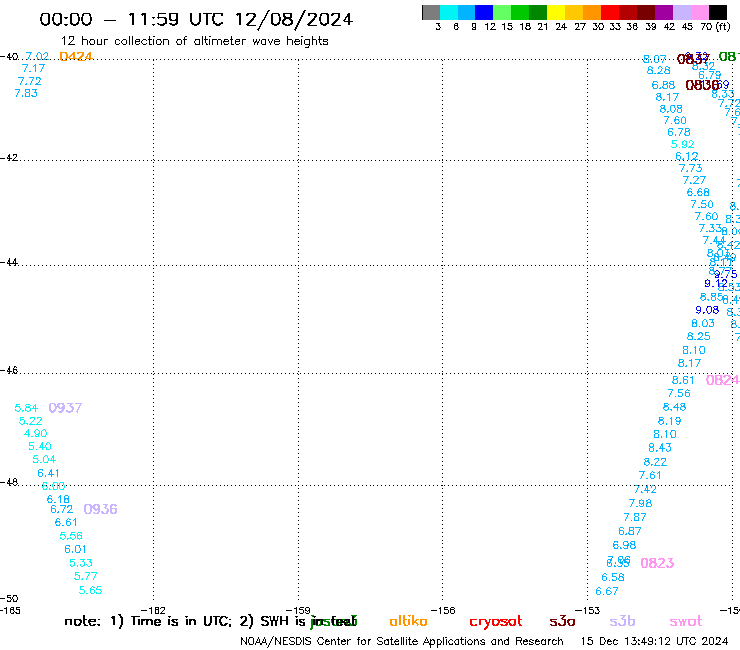The width and height of the screenshot is (740, 650).
Task: Click the 'cryosat' satellite legend label
Action: (x=496, y=622)
